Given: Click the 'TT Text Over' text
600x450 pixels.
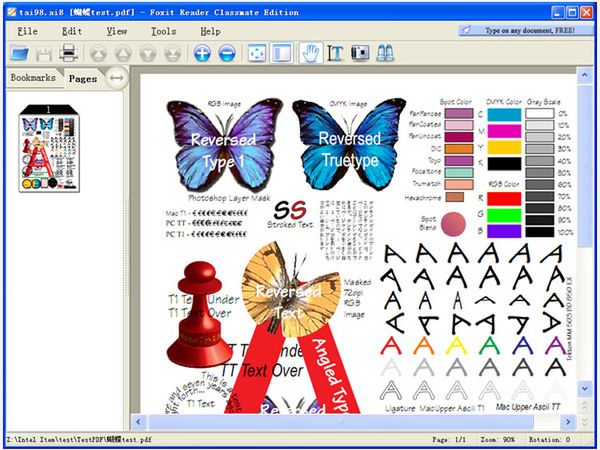Looking at the screenshot, I should click(x=262, y=370).
